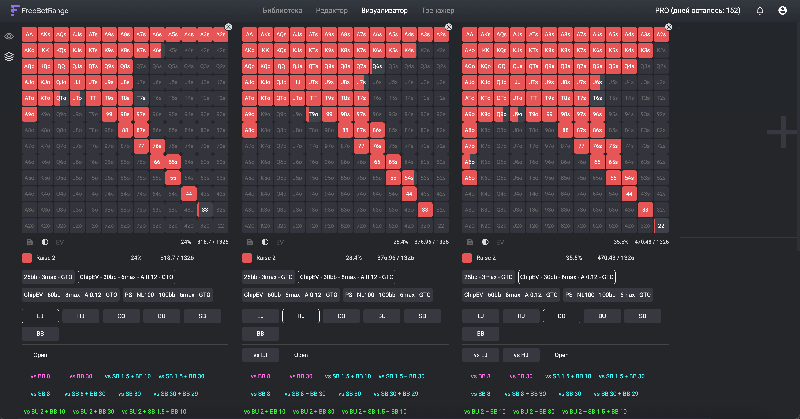This screenshot has height=419, width=800.
Task: Click the document icon under the third grid
Action: pyautogui.click(x=470, y=242)
